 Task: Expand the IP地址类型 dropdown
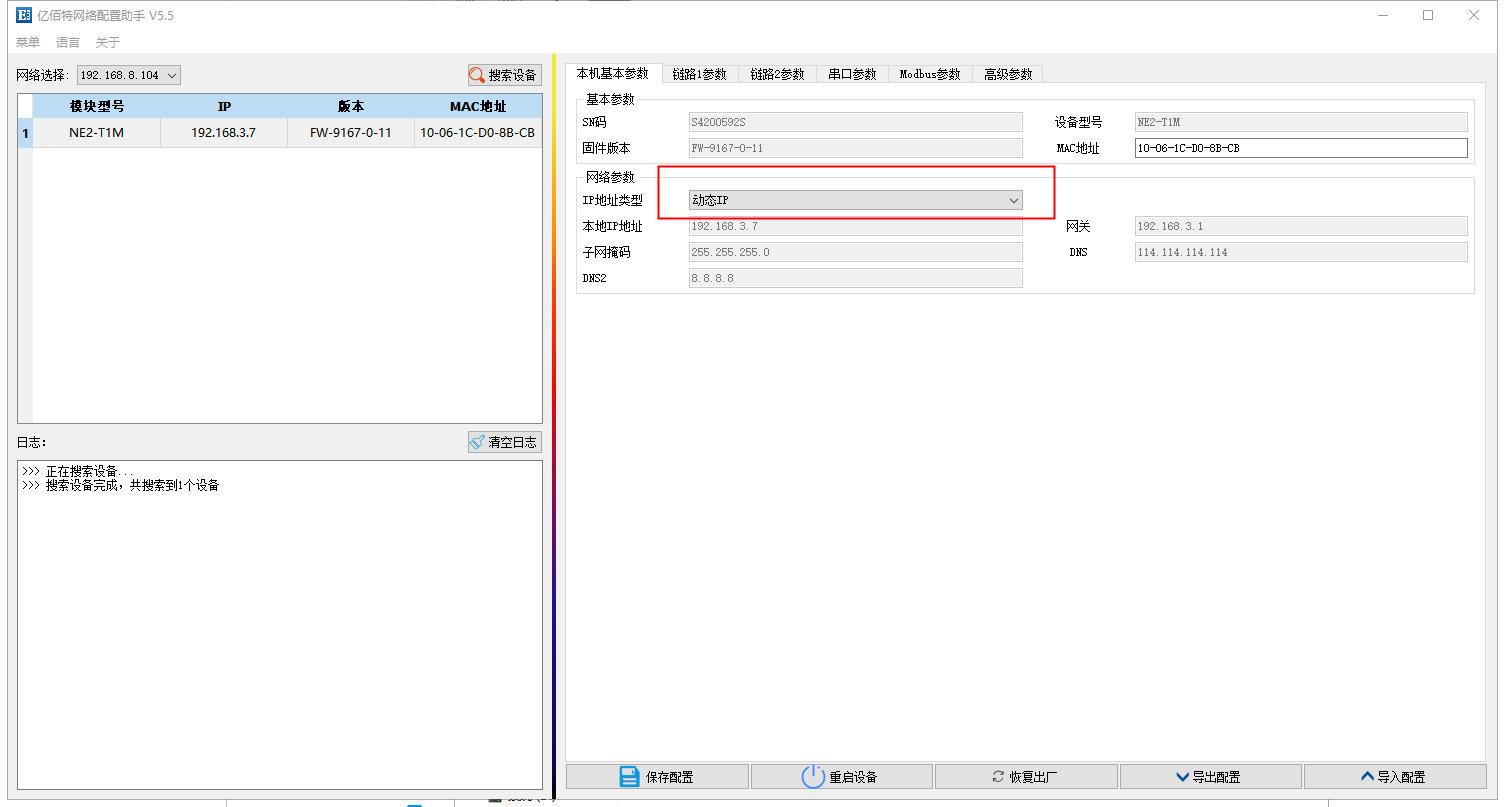coord(855,200)
